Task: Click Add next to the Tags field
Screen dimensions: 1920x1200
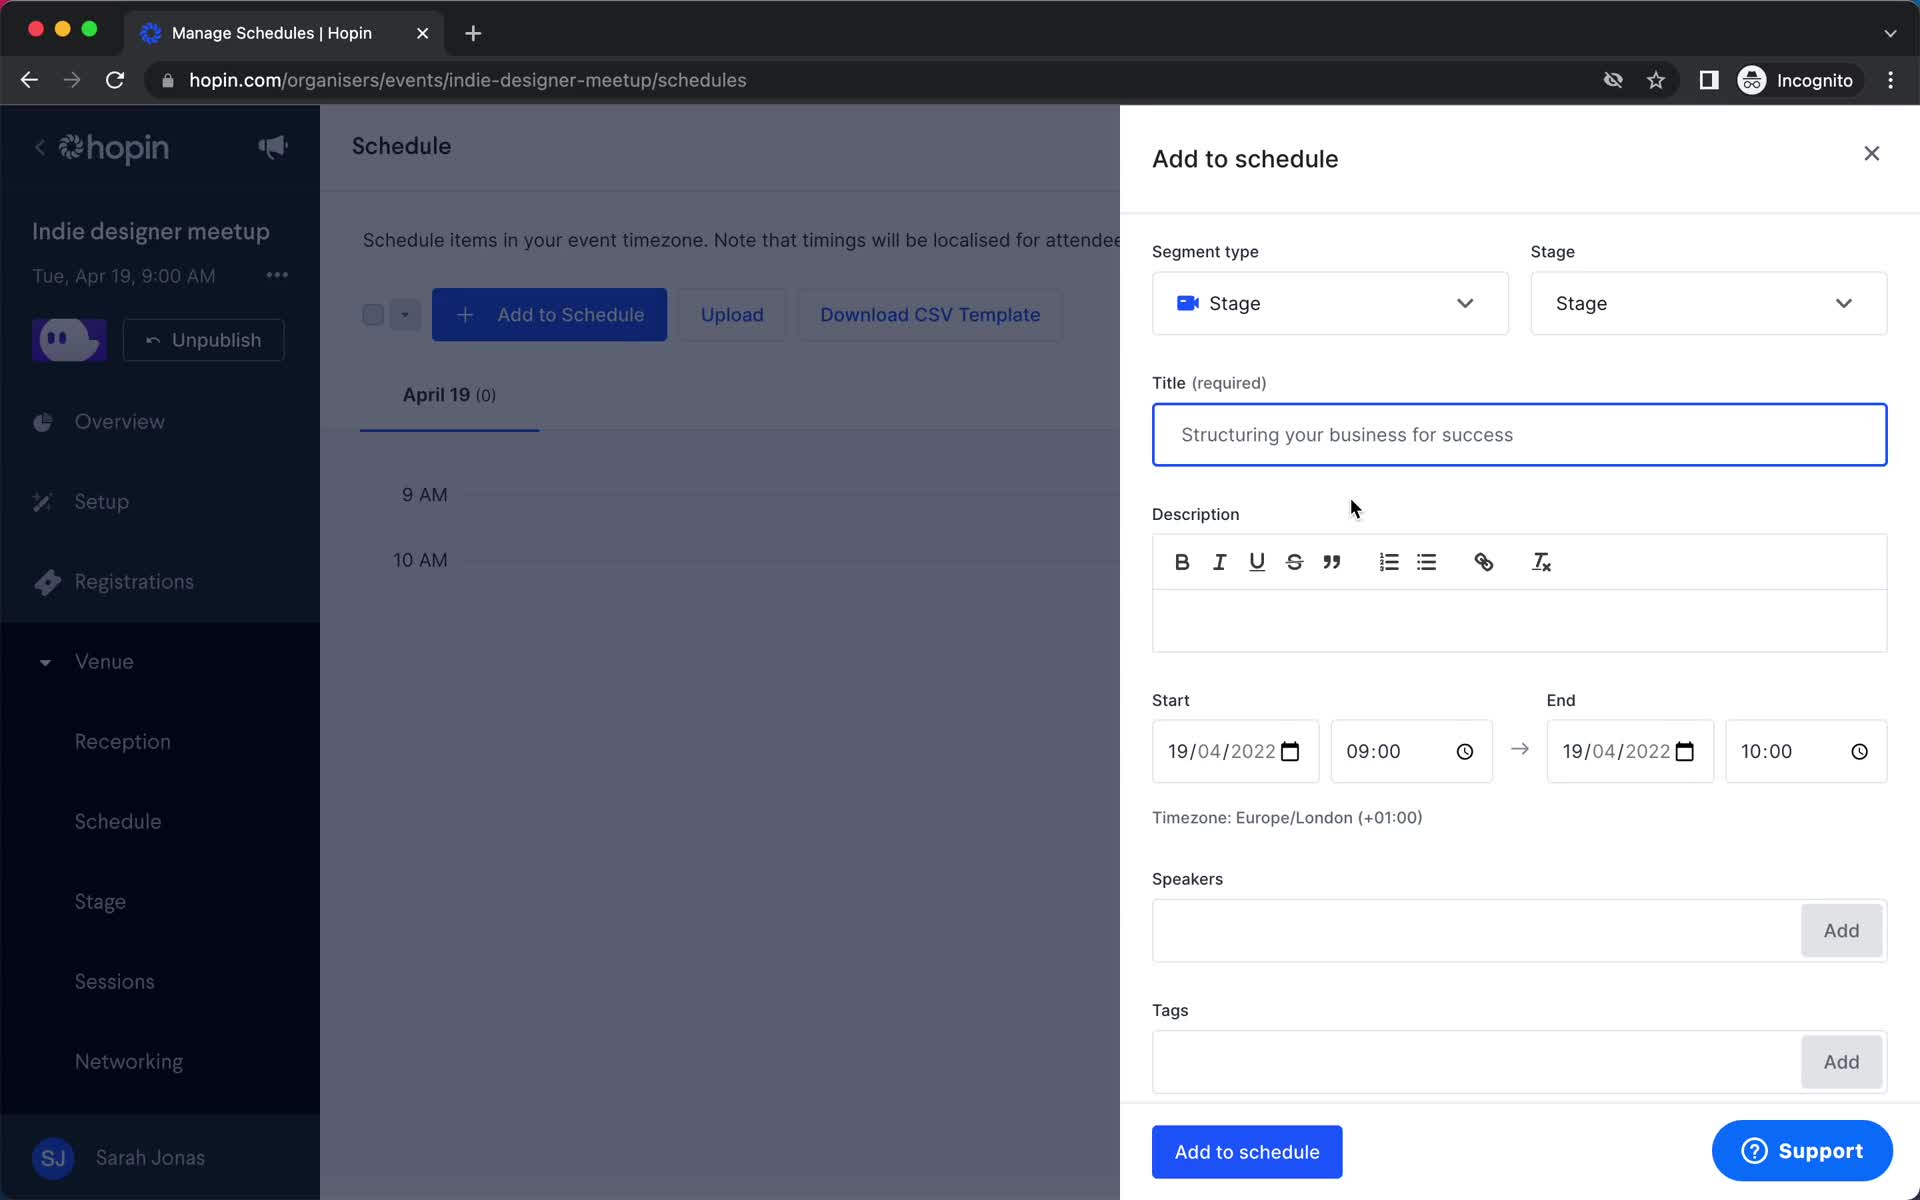Action: [x=1841, y=1062]
